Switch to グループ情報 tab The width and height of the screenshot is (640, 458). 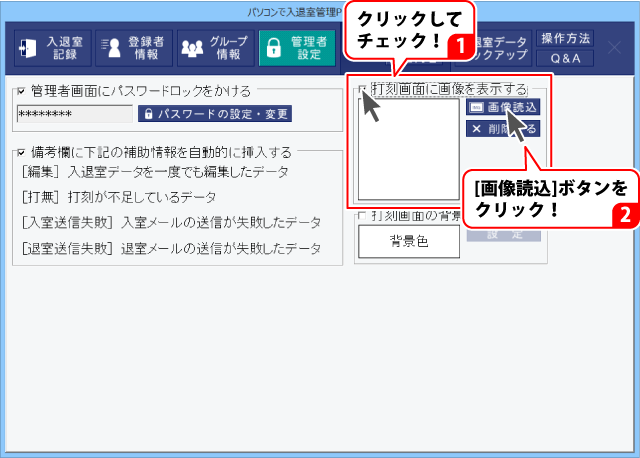[213, 48]
